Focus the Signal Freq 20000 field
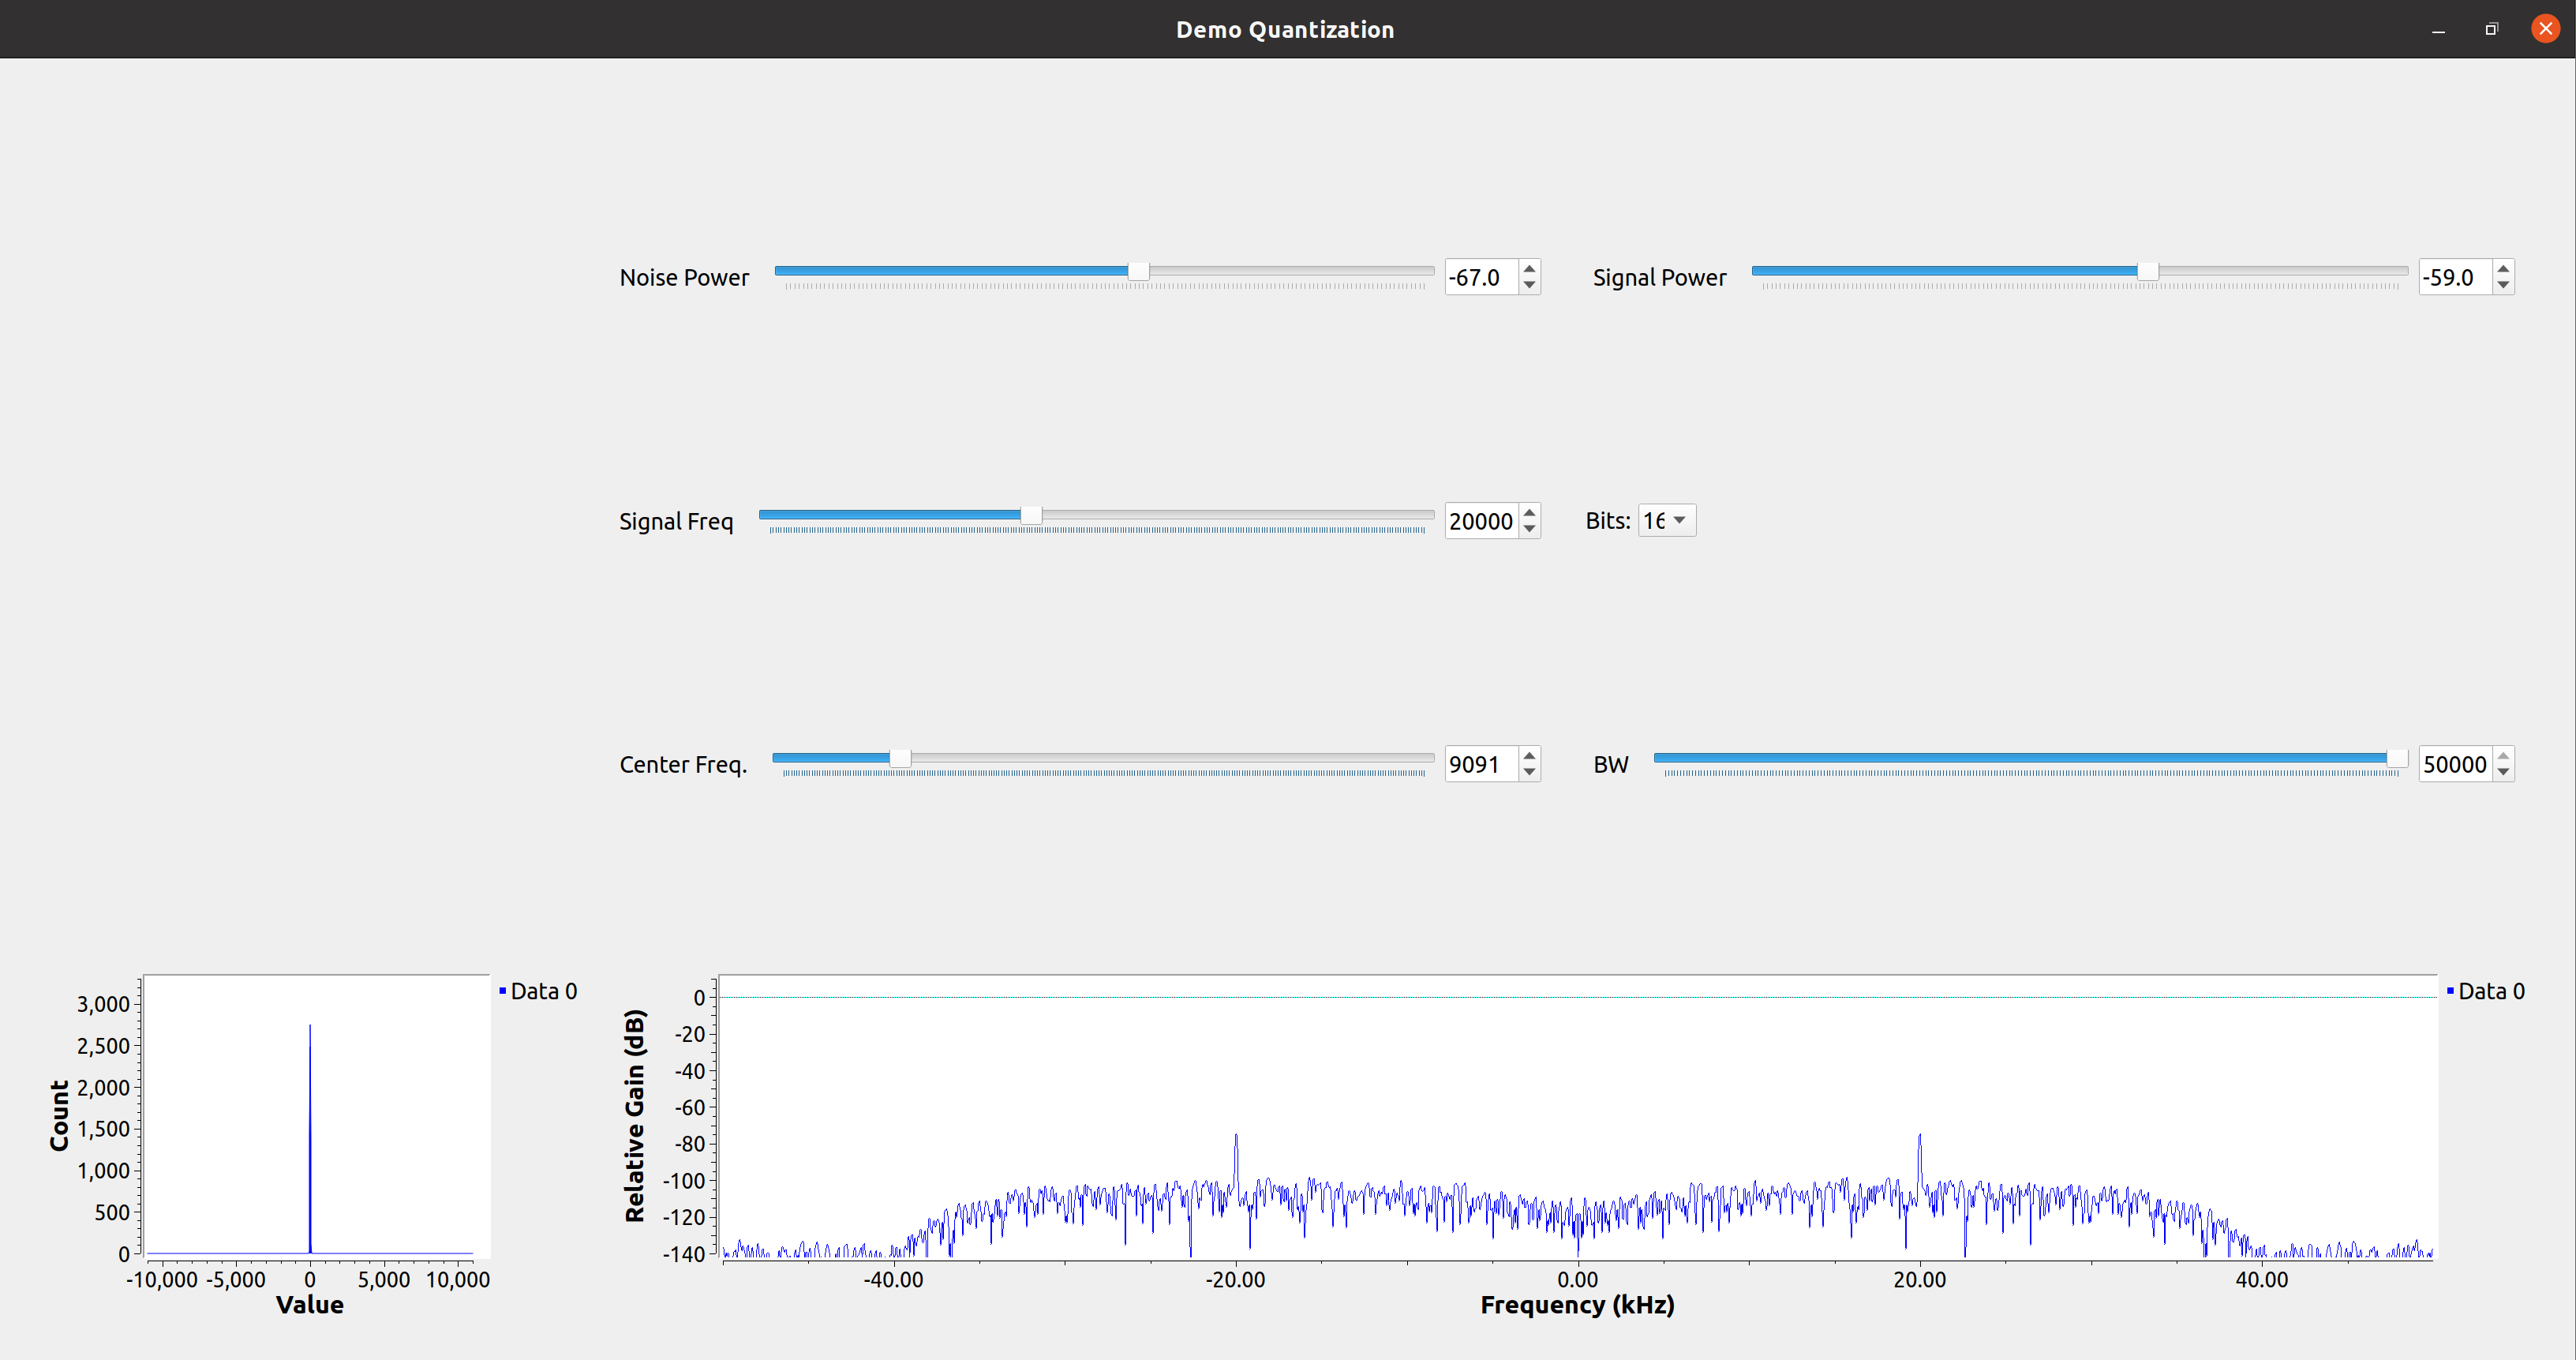The image size is (2576, 1360). (x=1480, y=521)
